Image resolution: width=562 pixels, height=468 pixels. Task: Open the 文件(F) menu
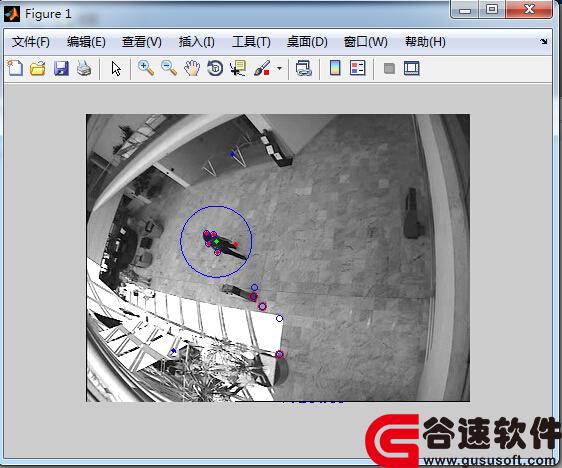coord(31,42)
